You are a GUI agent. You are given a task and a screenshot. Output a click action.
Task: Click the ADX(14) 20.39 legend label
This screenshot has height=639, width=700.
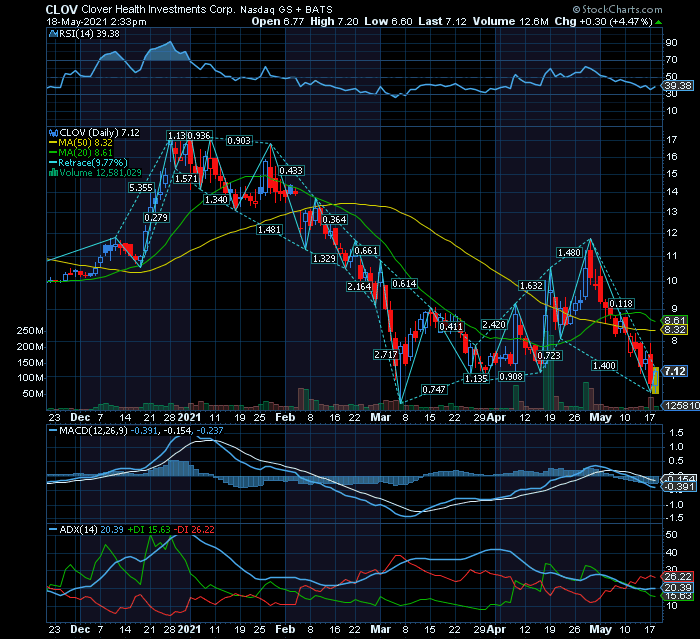pos(86,530)
